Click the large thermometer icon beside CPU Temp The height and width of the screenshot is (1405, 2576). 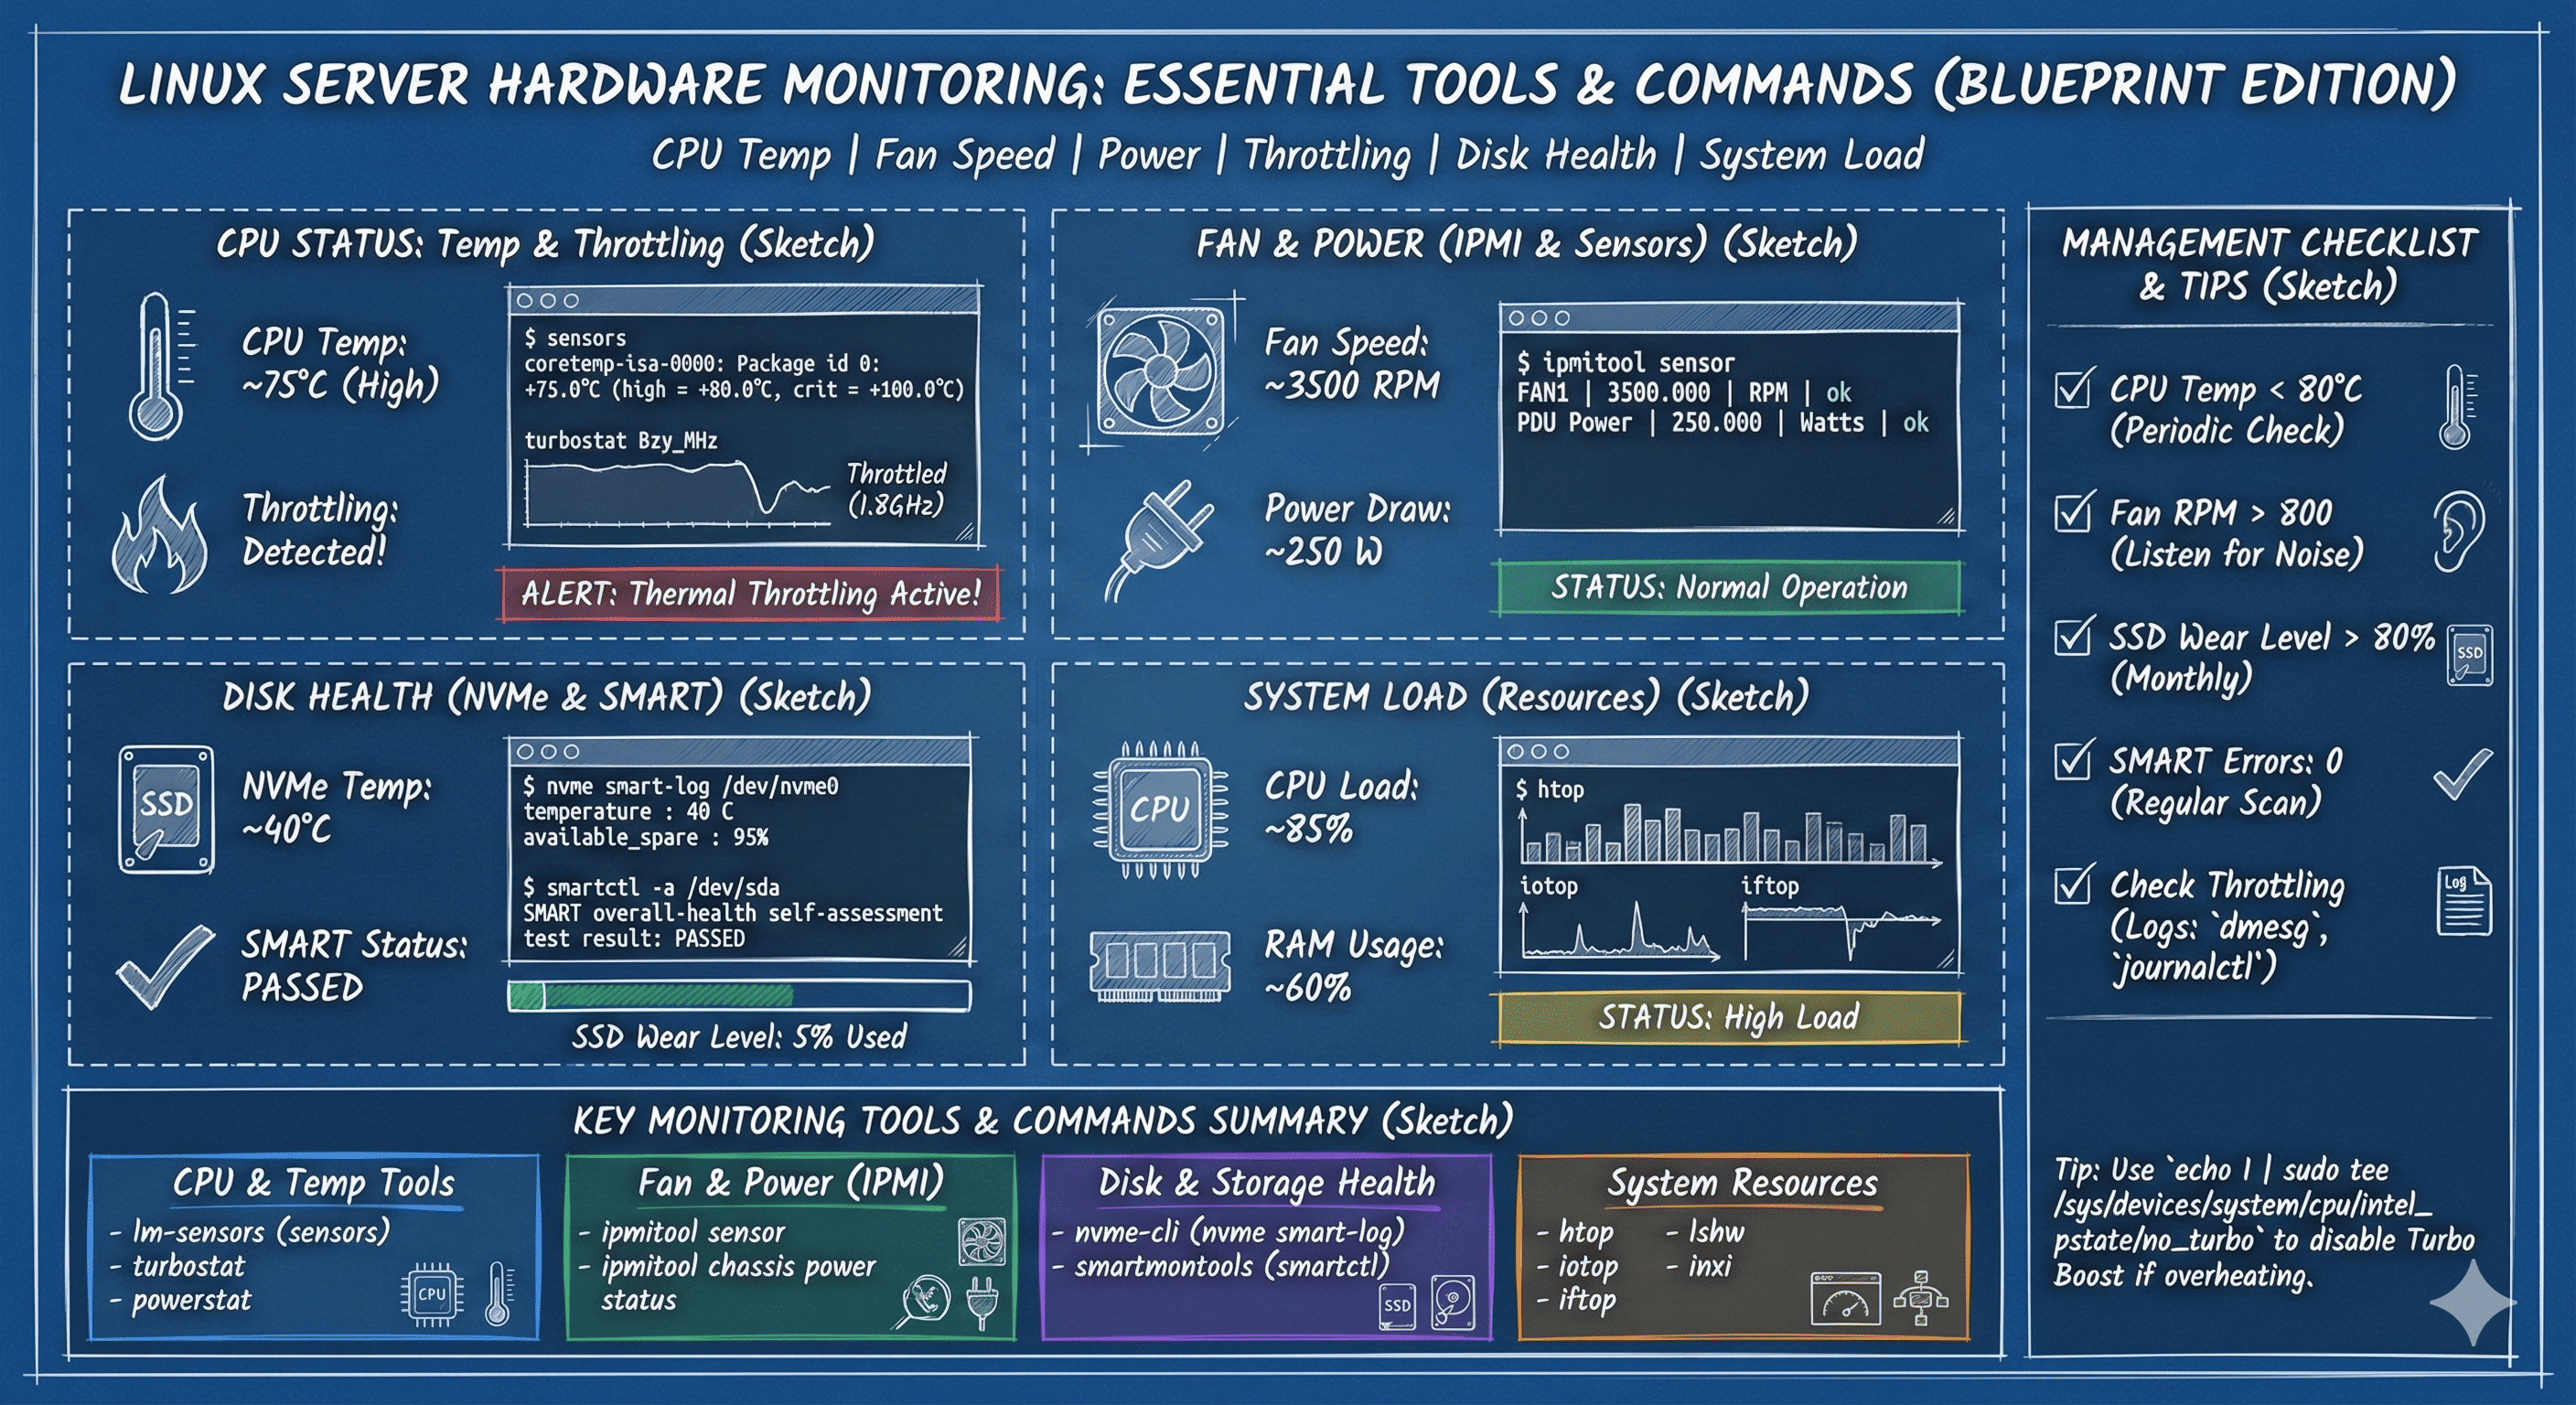(x=158, y=366)
